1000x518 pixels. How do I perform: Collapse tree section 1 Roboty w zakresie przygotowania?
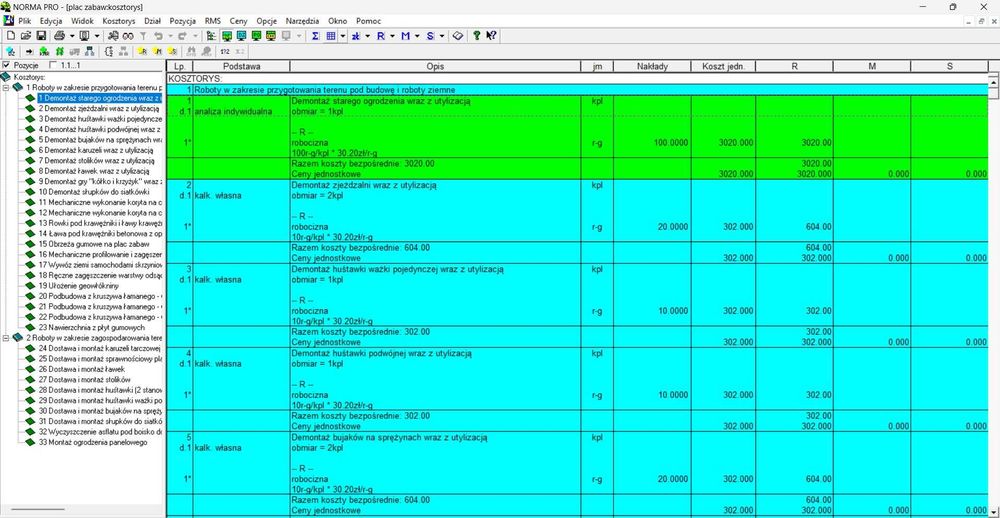6,87
